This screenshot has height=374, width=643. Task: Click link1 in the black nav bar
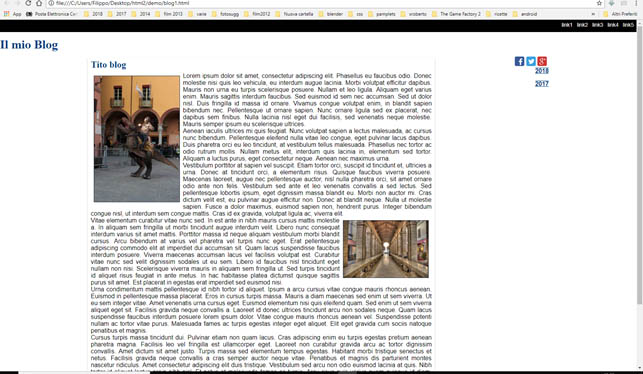[567, 25]
